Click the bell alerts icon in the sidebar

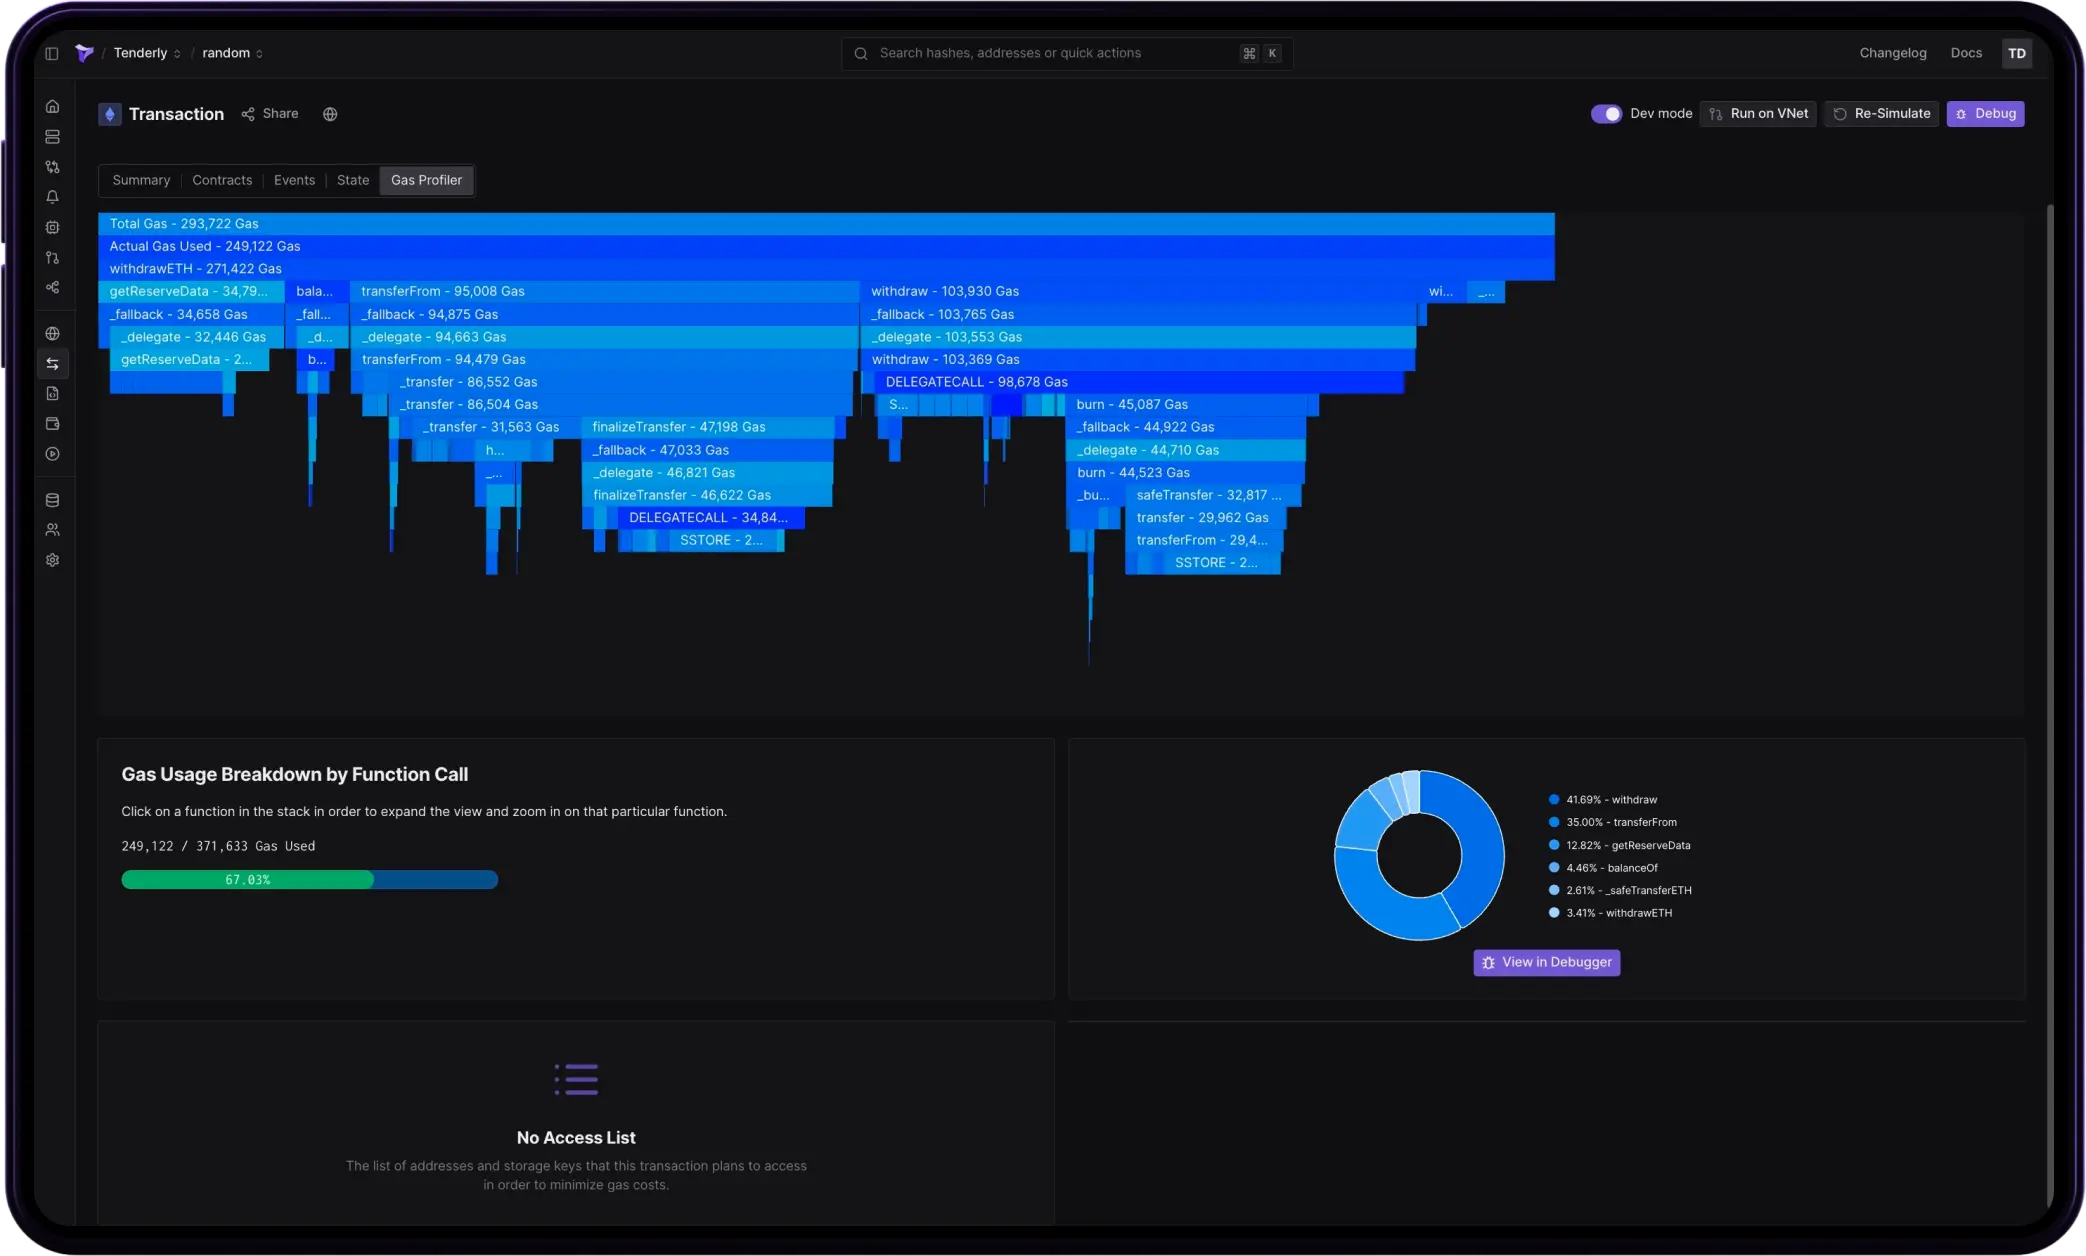[x=53, y=197]
